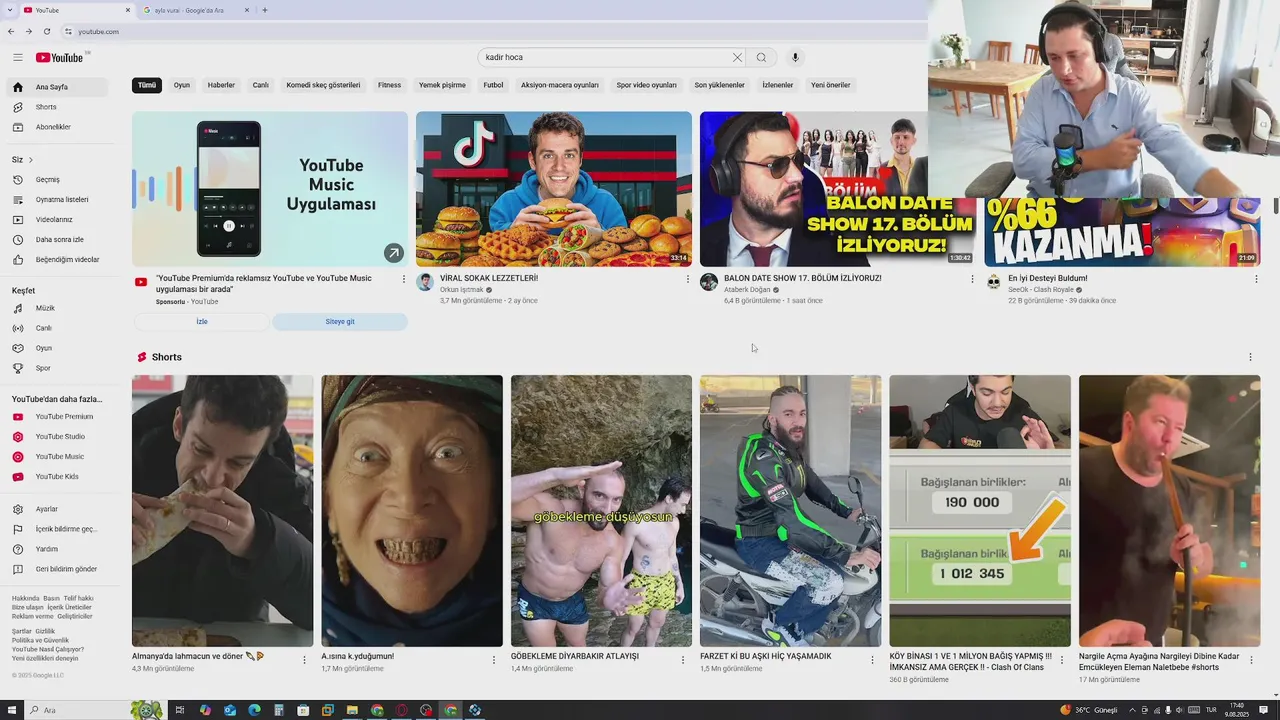
Task: Open Ayarlar settings in sidebar
Action: (x=56, y=509)
